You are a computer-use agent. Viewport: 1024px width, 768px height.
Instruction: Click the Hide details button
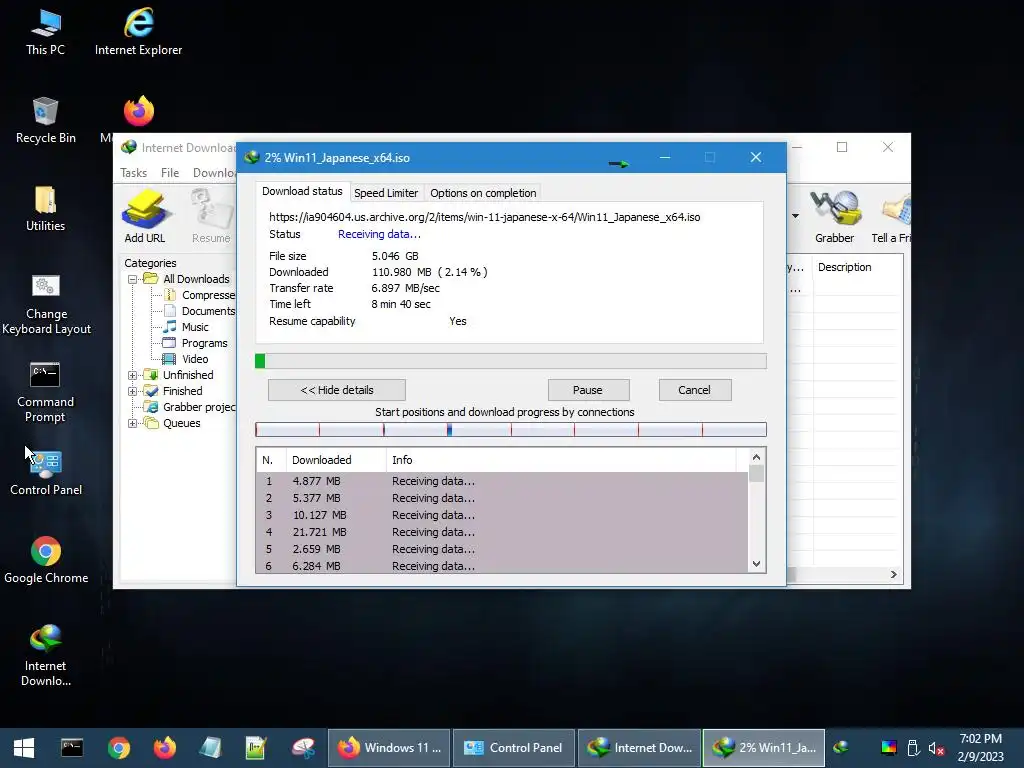point(337,390)
